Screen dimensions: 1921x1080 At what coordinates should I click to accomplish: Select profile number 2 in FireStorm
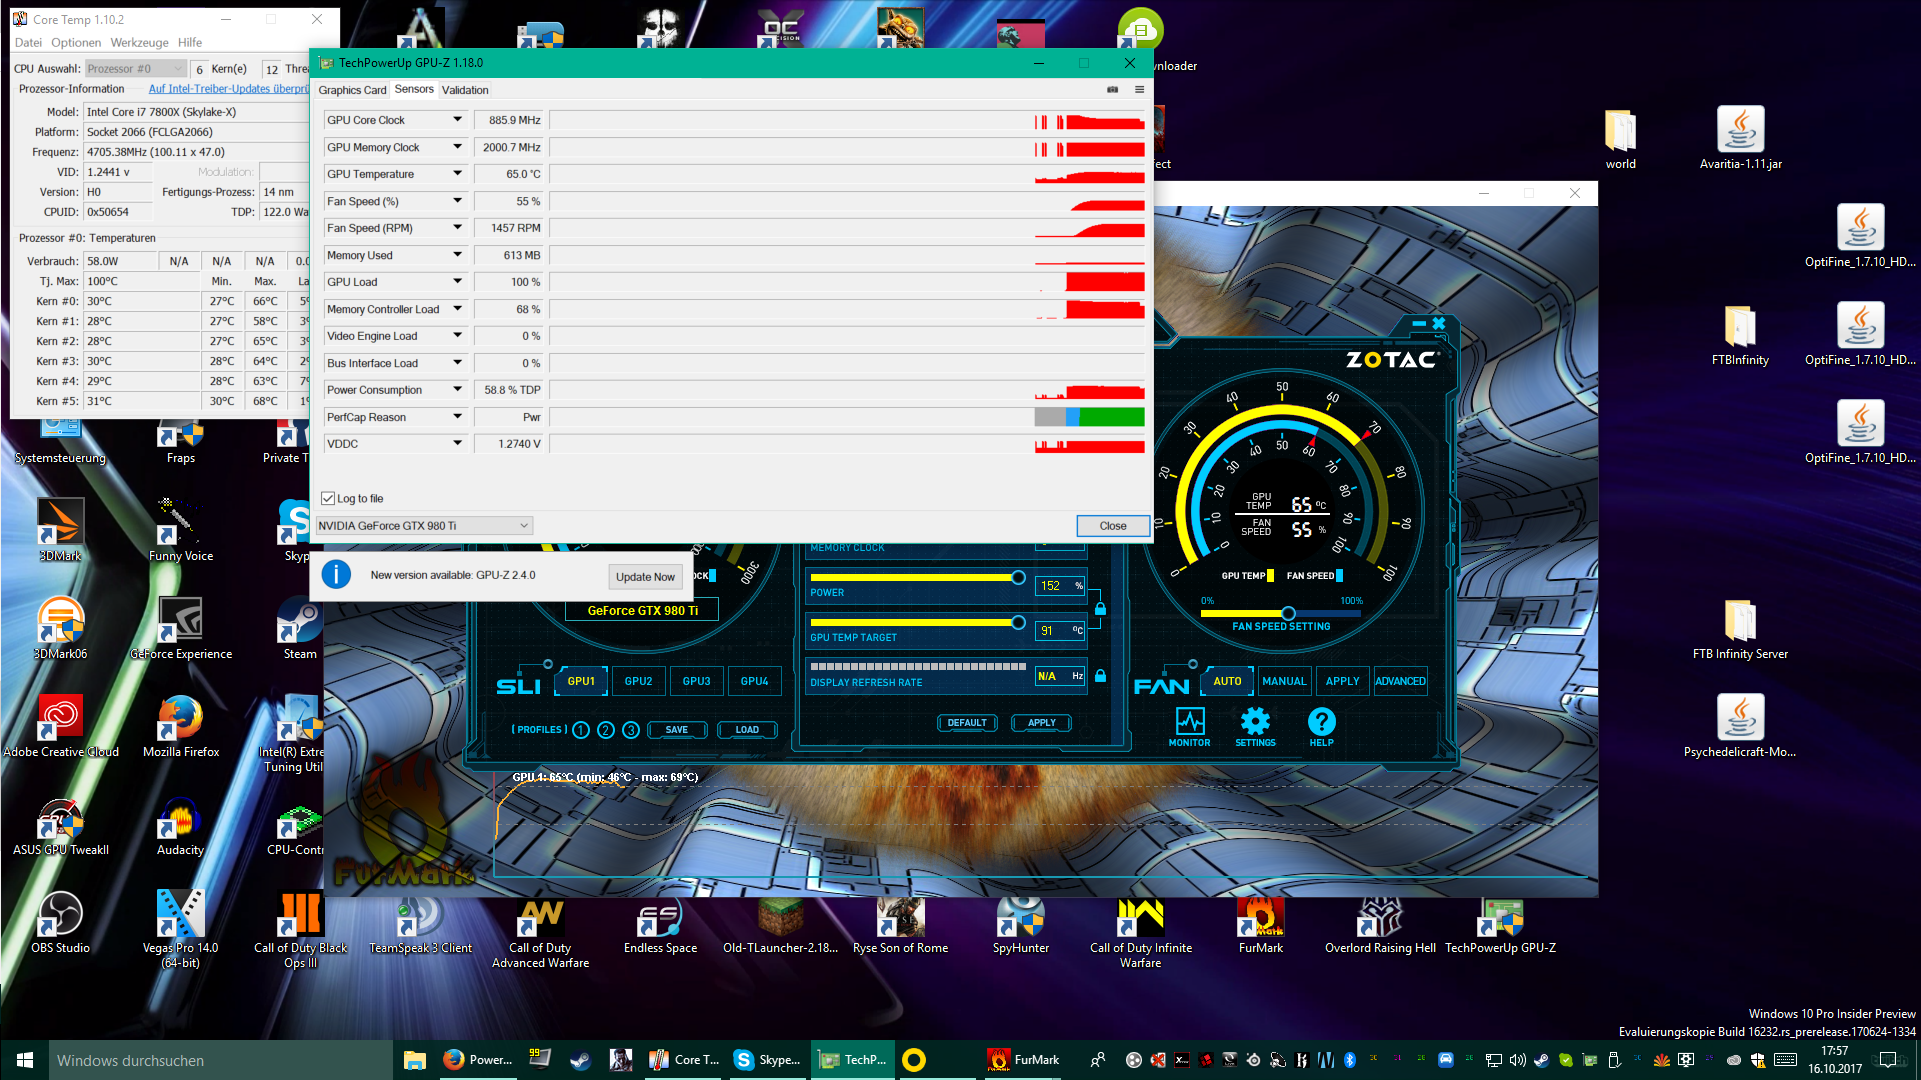(x=605, y=730)
